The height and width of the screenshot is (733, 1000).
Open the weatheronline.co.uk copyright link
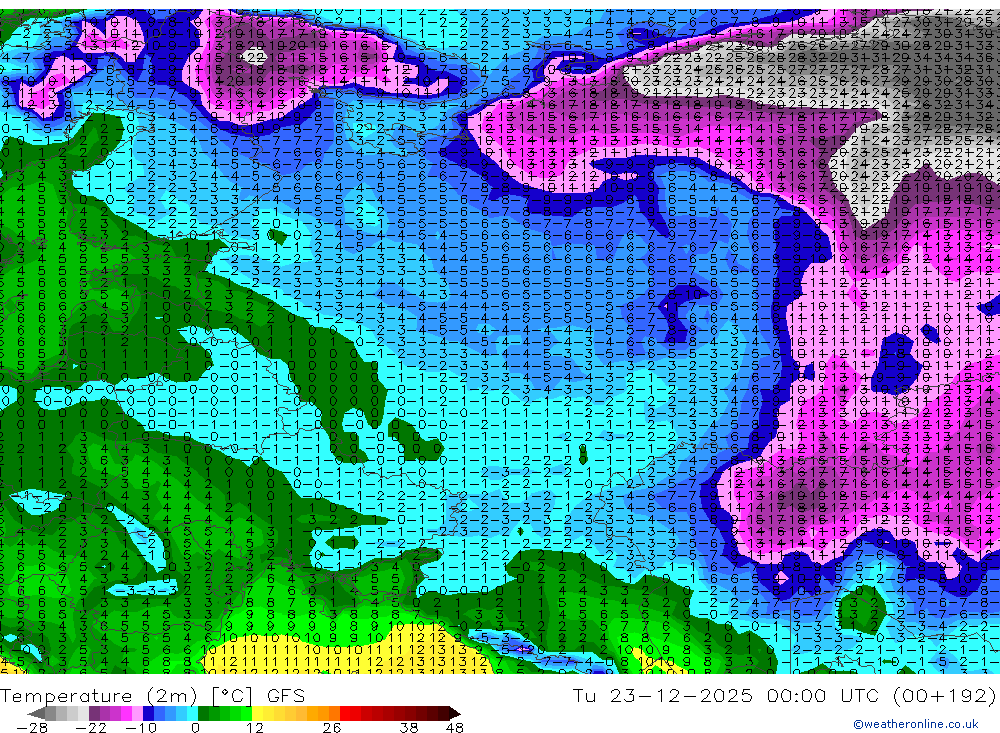point(916,724)
